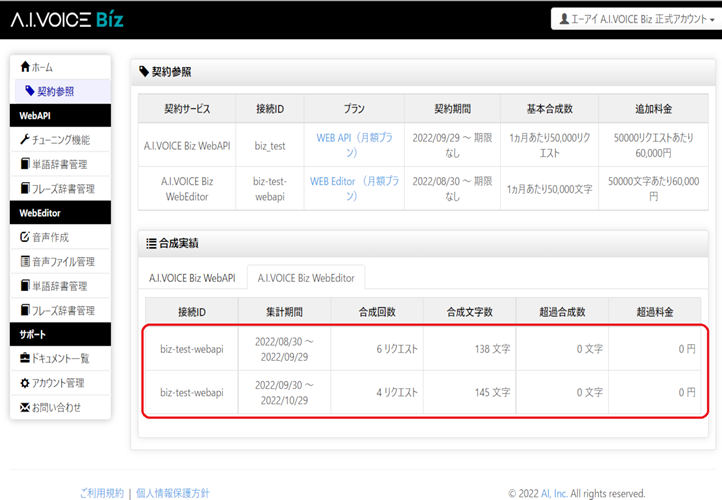Screen dimensions: 722x500
Task: Click the WebEditor section header in sidebar
Action: coord(60,213)
